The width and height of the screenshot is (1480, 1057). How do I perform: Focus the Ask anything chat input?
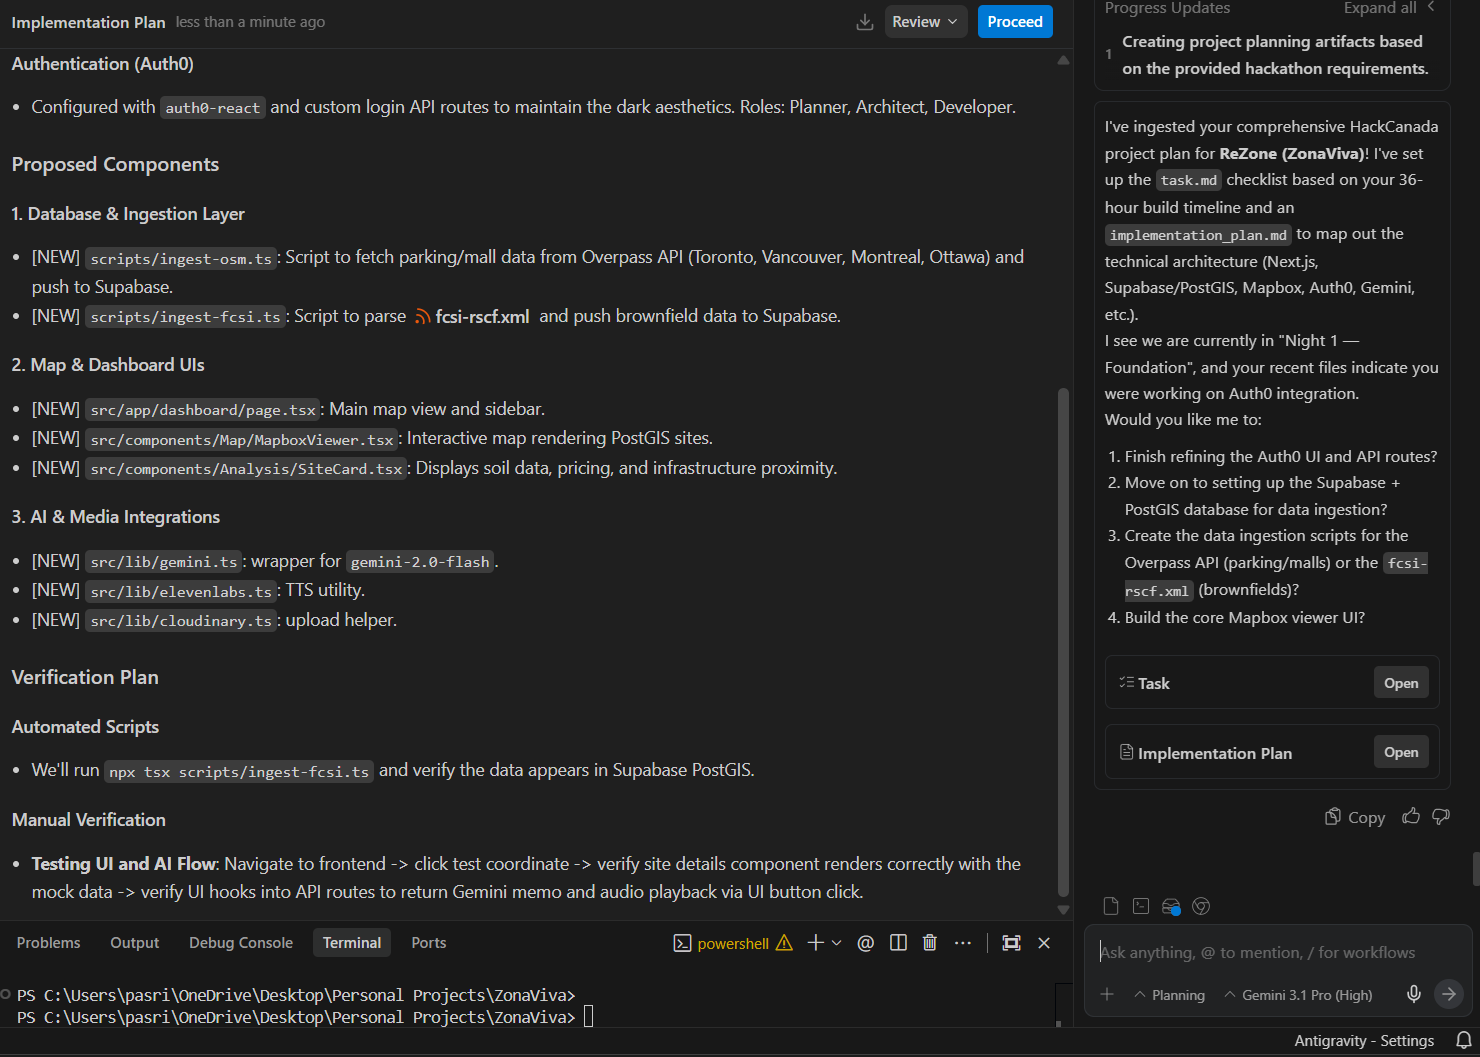(1278, 952)
